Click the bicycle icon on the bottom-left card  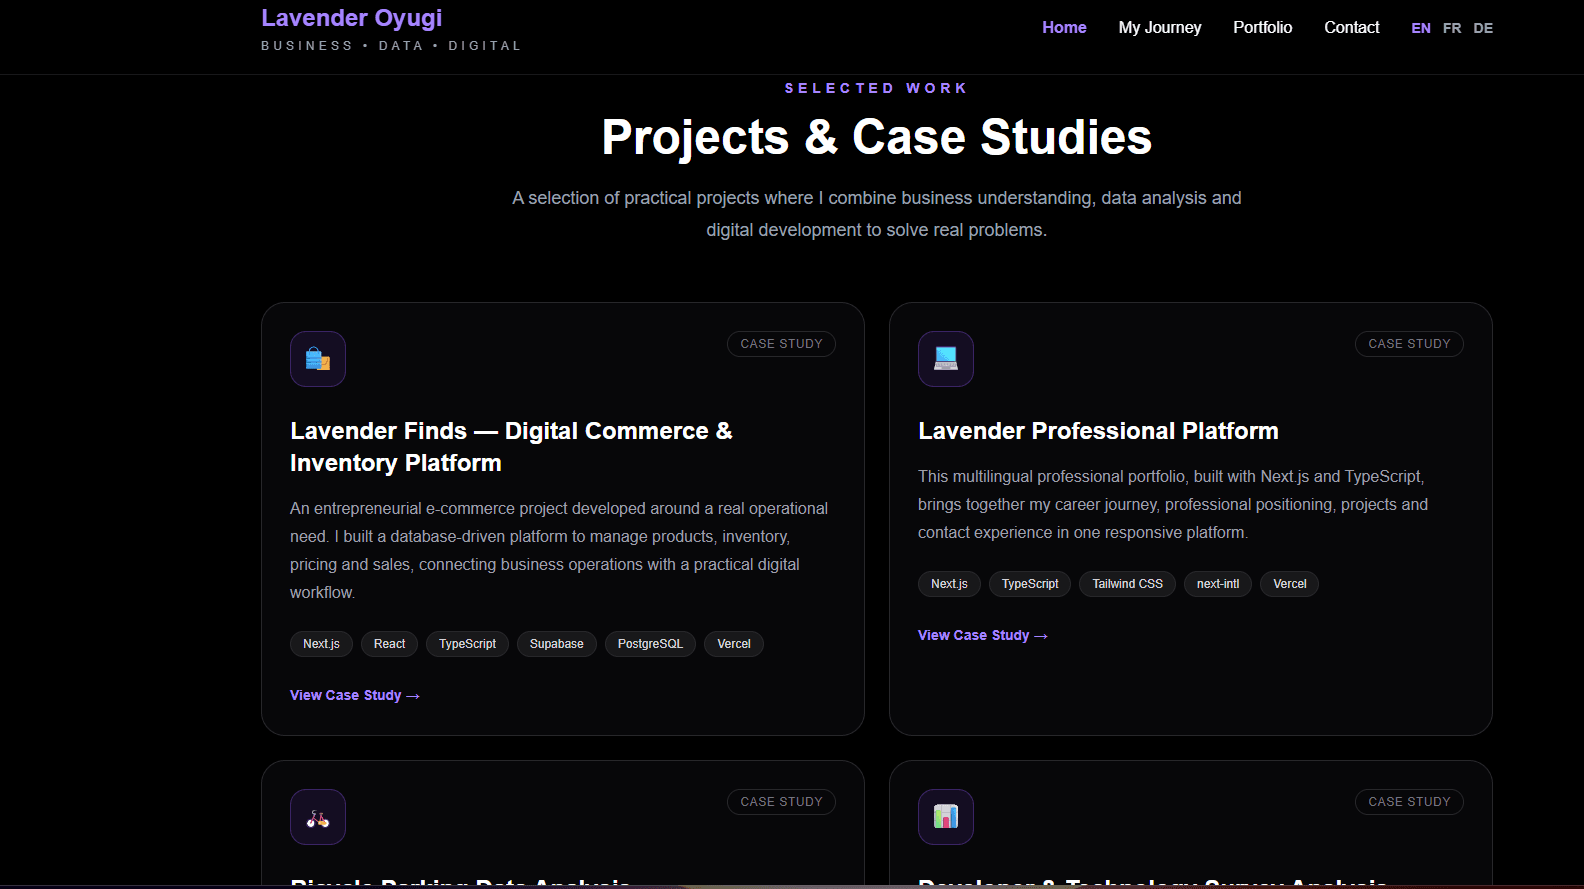pyautogui.click(x=318, y=817)
